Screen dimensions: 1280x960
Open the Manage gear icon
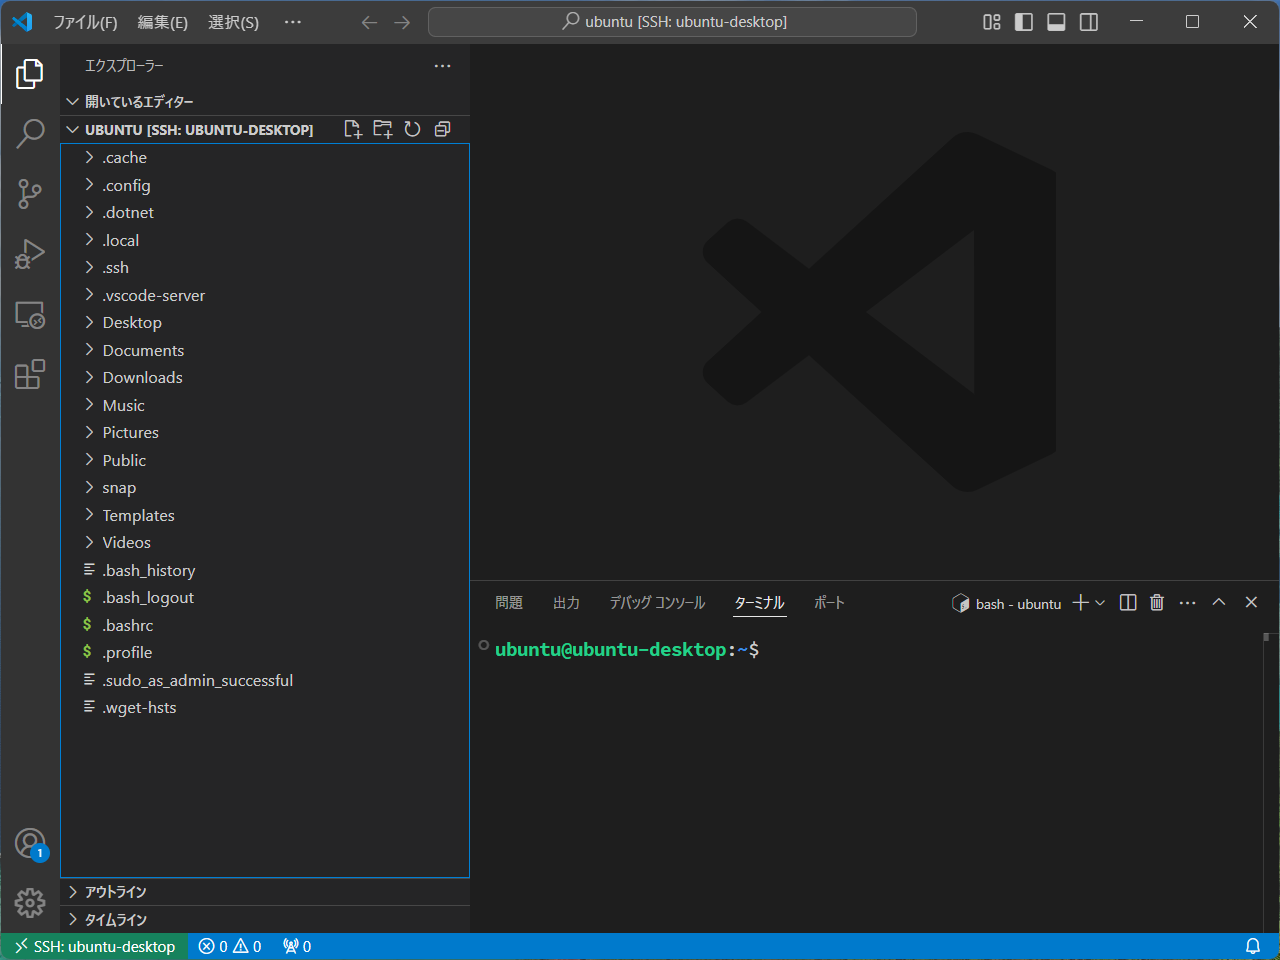click(x=30, y=903)
